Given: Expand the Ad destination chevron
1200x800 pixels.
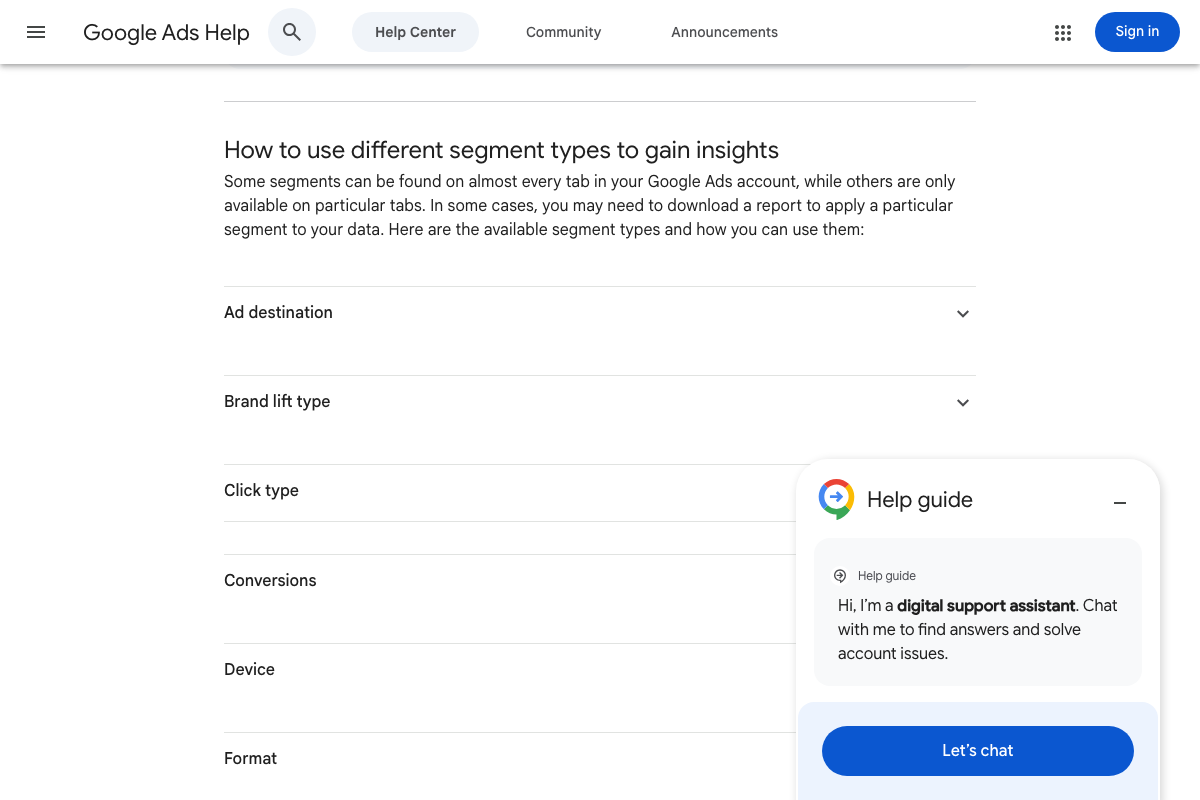Looking at the screenshot, I should (x=963, y=314).
